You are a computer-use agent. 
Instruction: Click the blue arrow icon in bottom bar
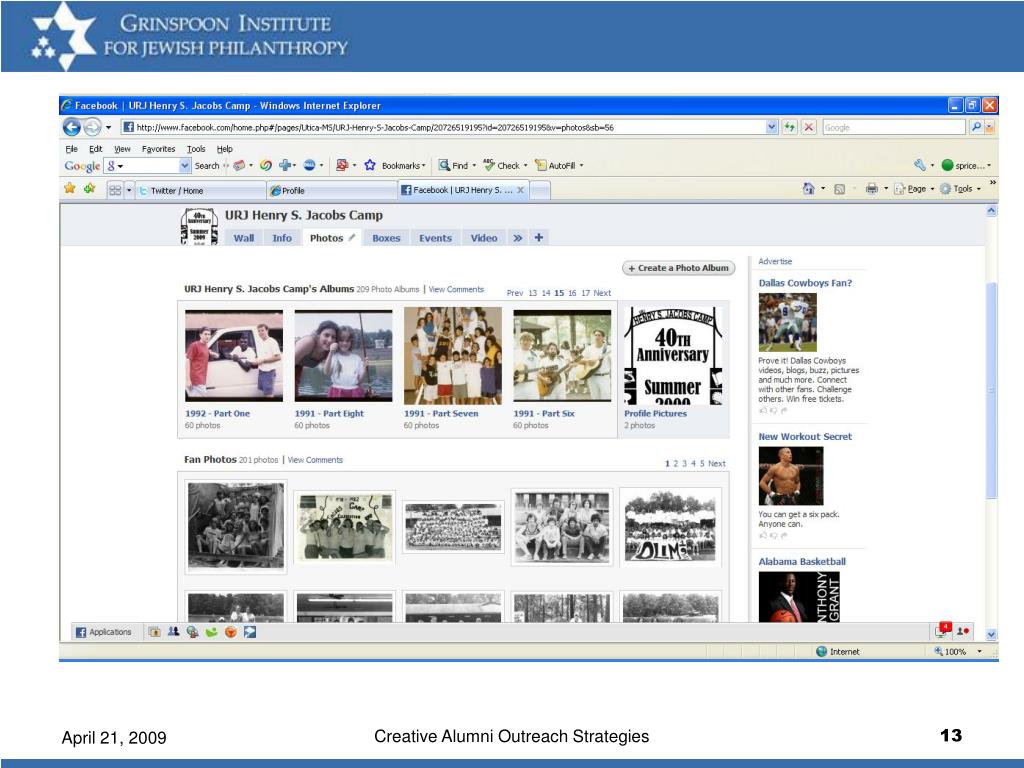(250, 632)
